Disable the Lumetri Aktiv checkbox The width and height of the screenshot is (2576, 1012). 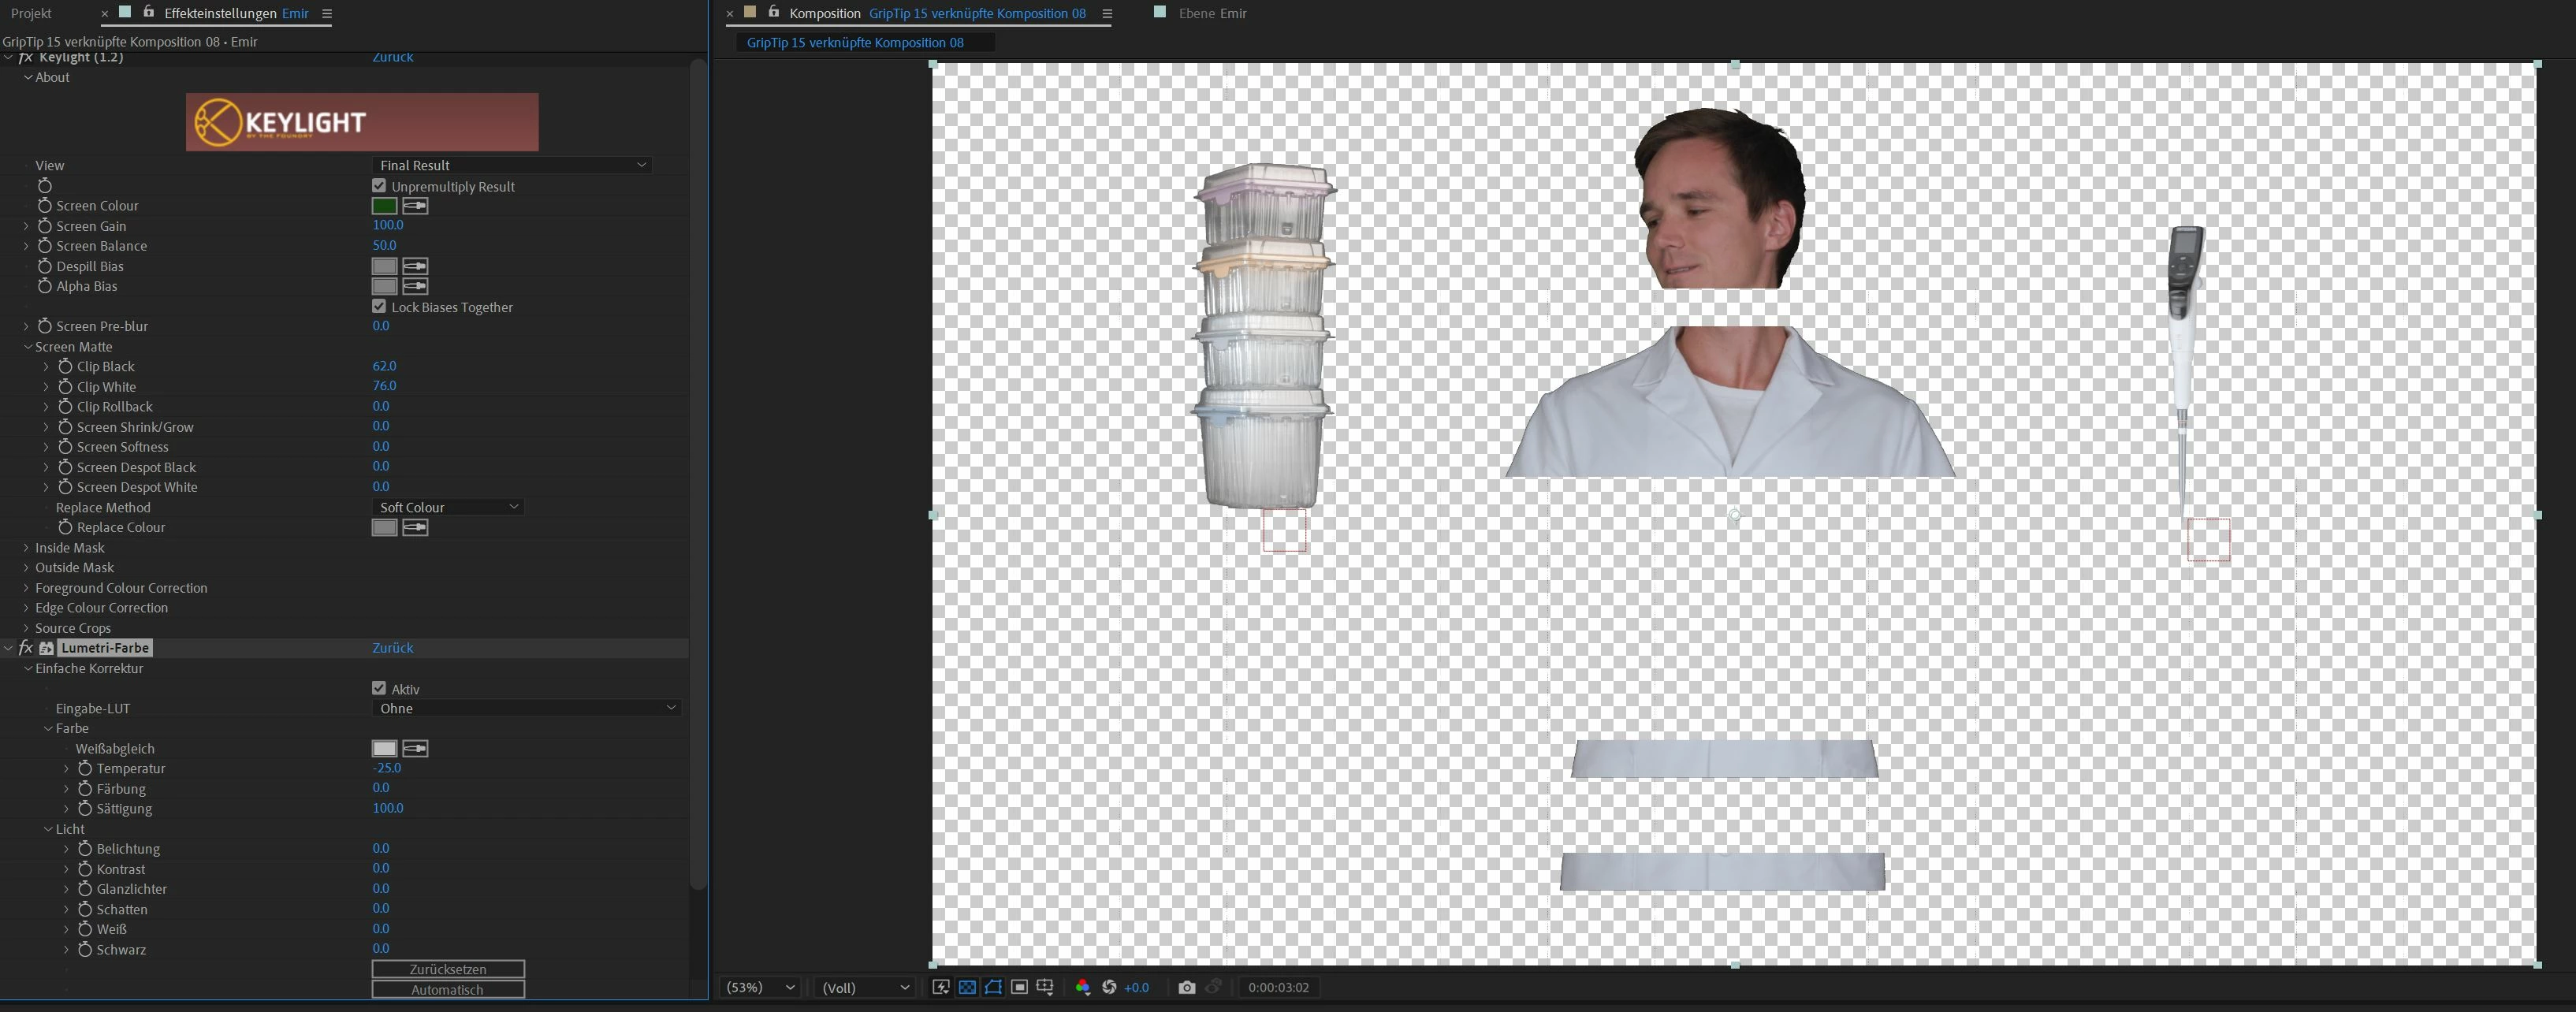click(379, 688)
